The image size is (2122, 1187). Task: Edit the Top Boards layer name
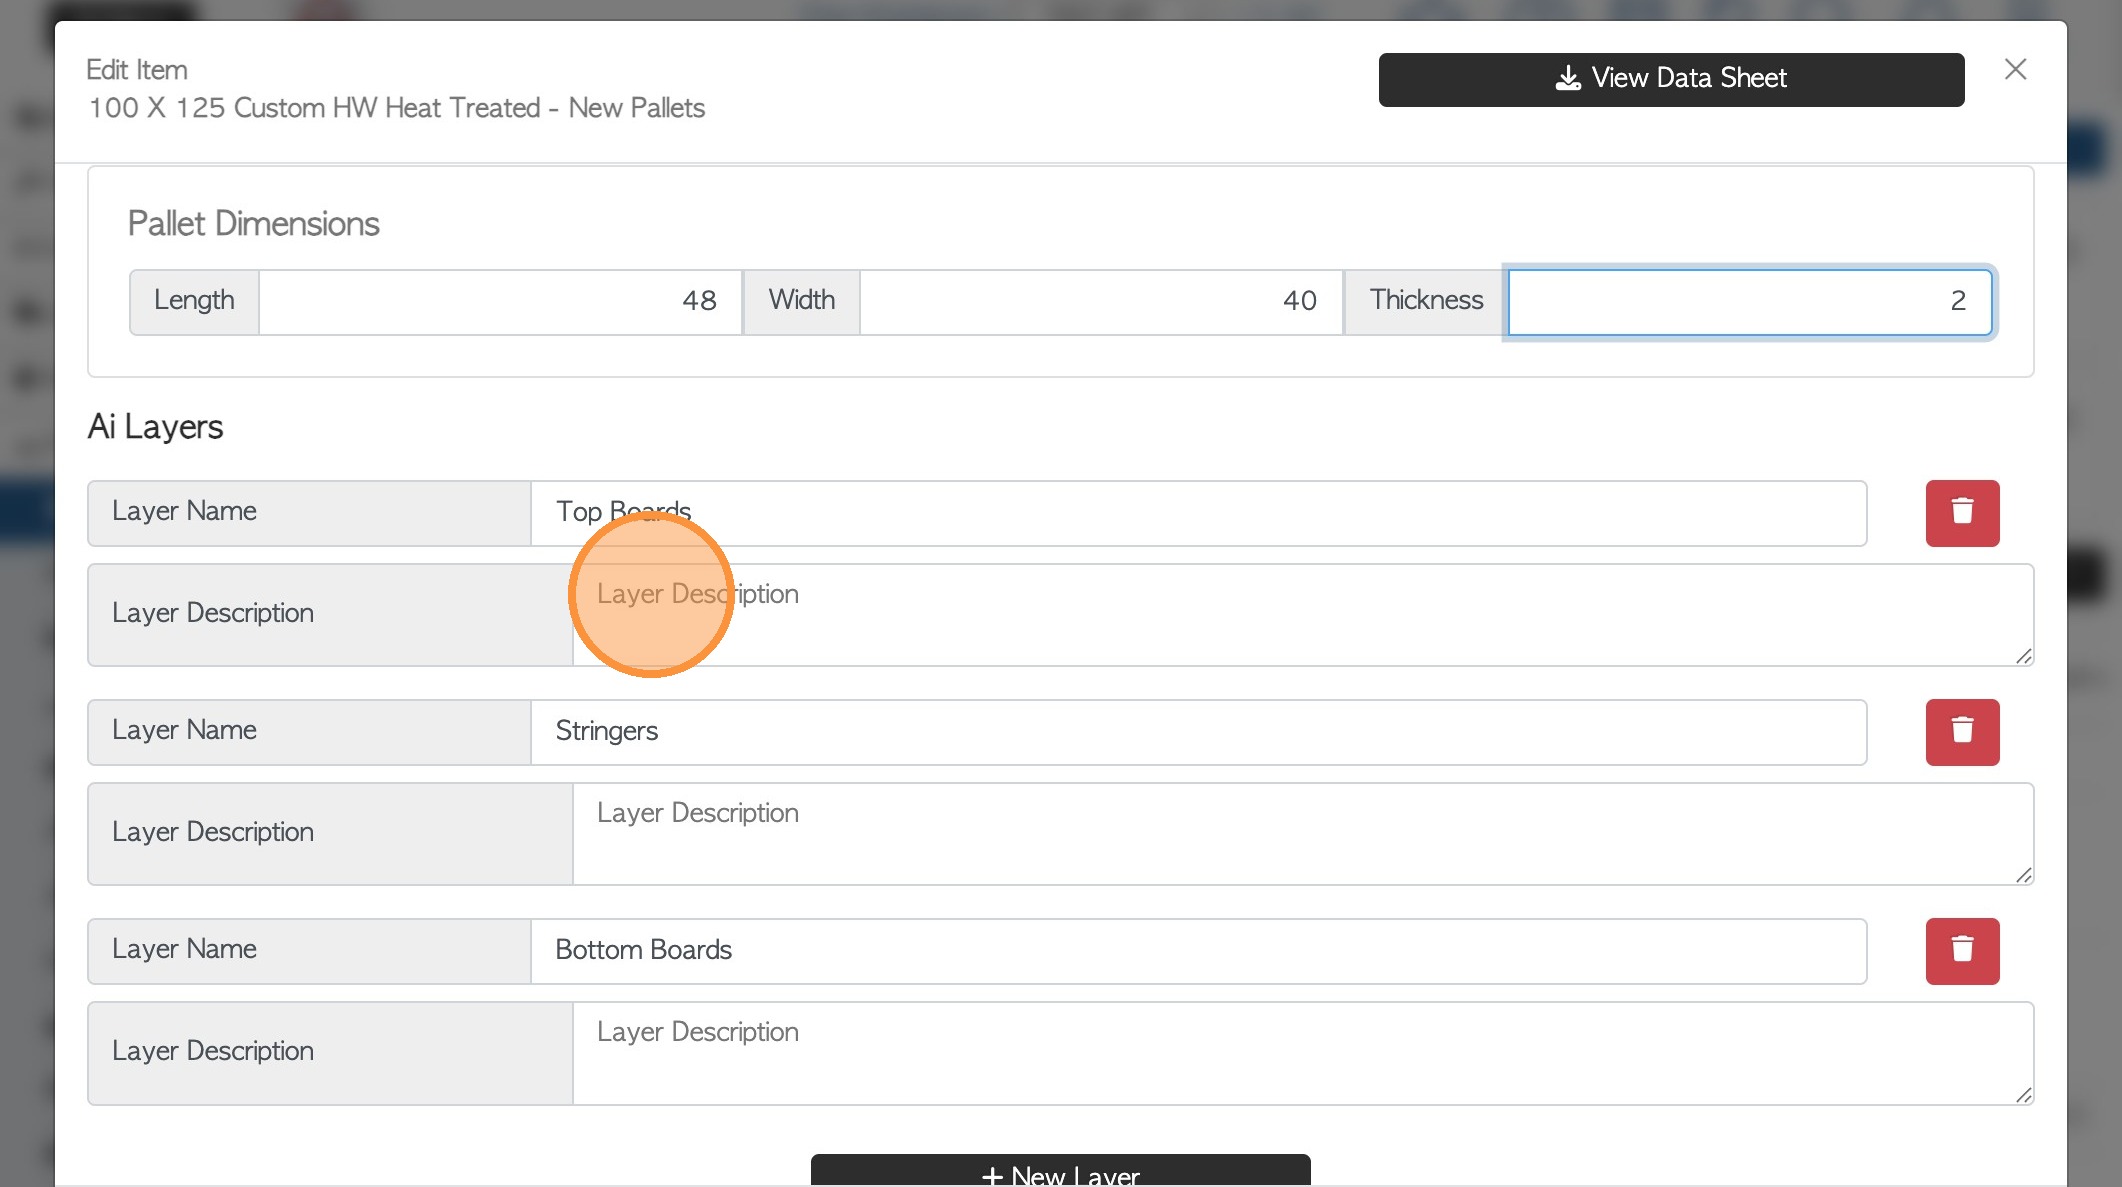tap(1198, 513)
